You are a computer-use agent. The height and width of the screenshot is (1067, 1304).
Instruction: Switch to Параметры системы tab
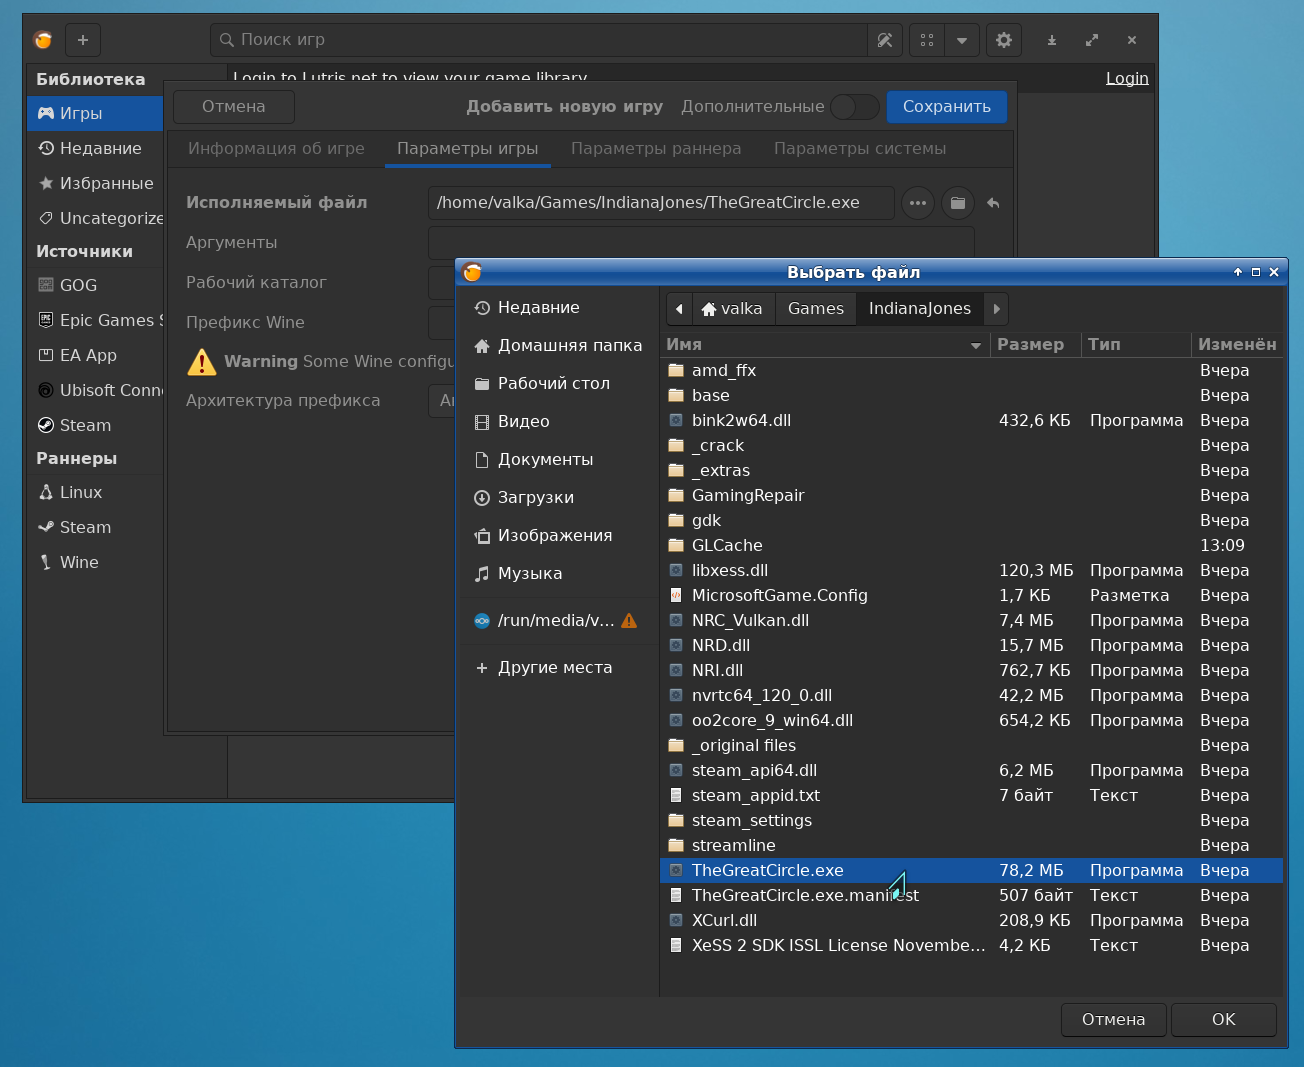click(x=860, y=148)
